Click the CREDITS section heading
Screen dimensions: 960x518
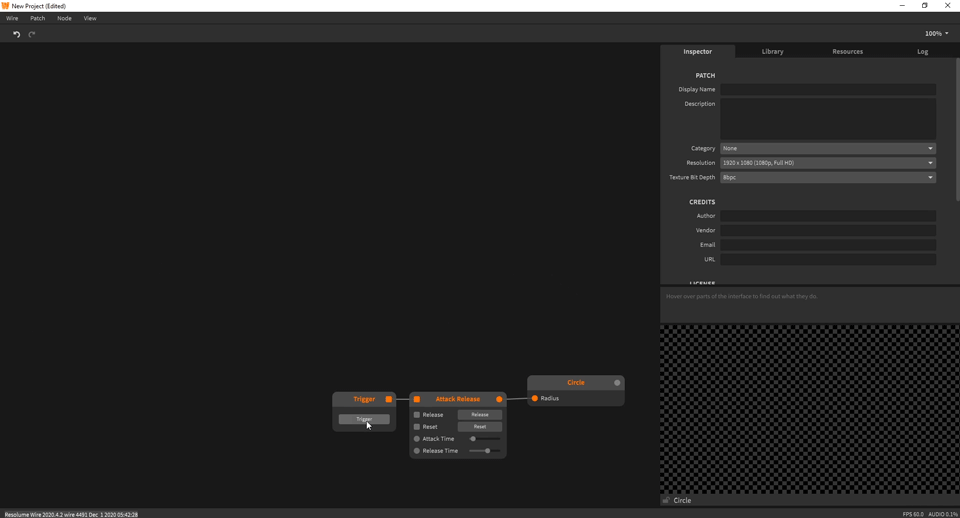(x=702, y=202)
